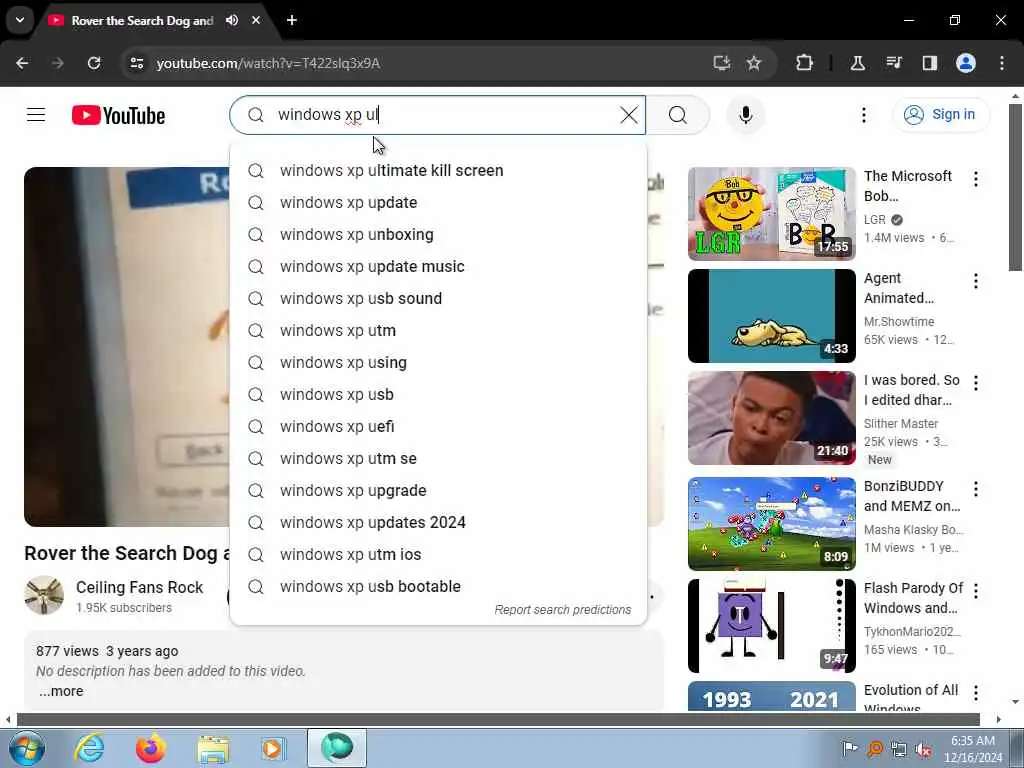The image size is (1024, 768).
Task: Select suggestion windows xp utm ios
Action: pos(438,554)
